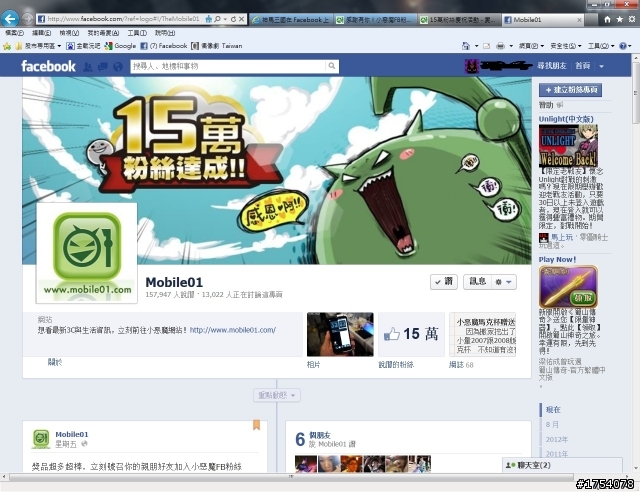Switch to the first browser tab
The width and height of the screenshot is (640, 492).
click(x=291, y=19)
